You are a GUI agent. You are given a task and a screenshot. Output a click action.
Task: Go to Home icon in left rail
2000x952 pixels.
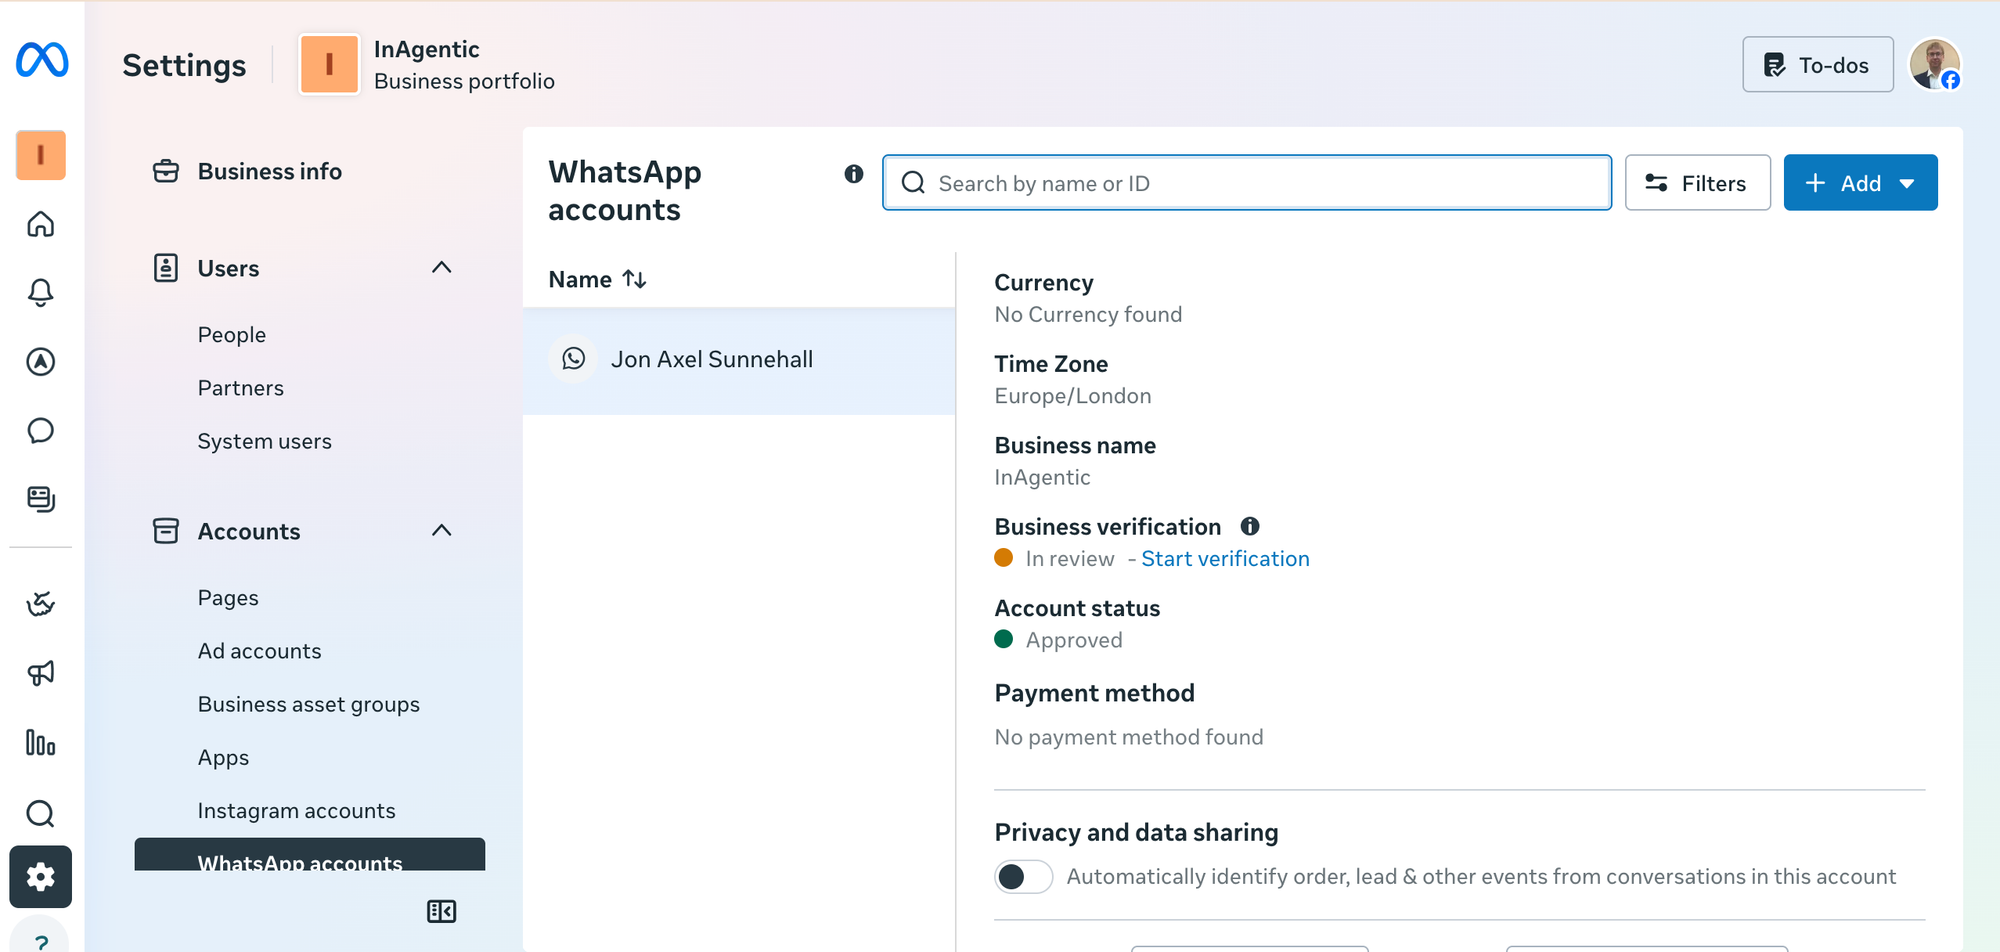point(41,224)
